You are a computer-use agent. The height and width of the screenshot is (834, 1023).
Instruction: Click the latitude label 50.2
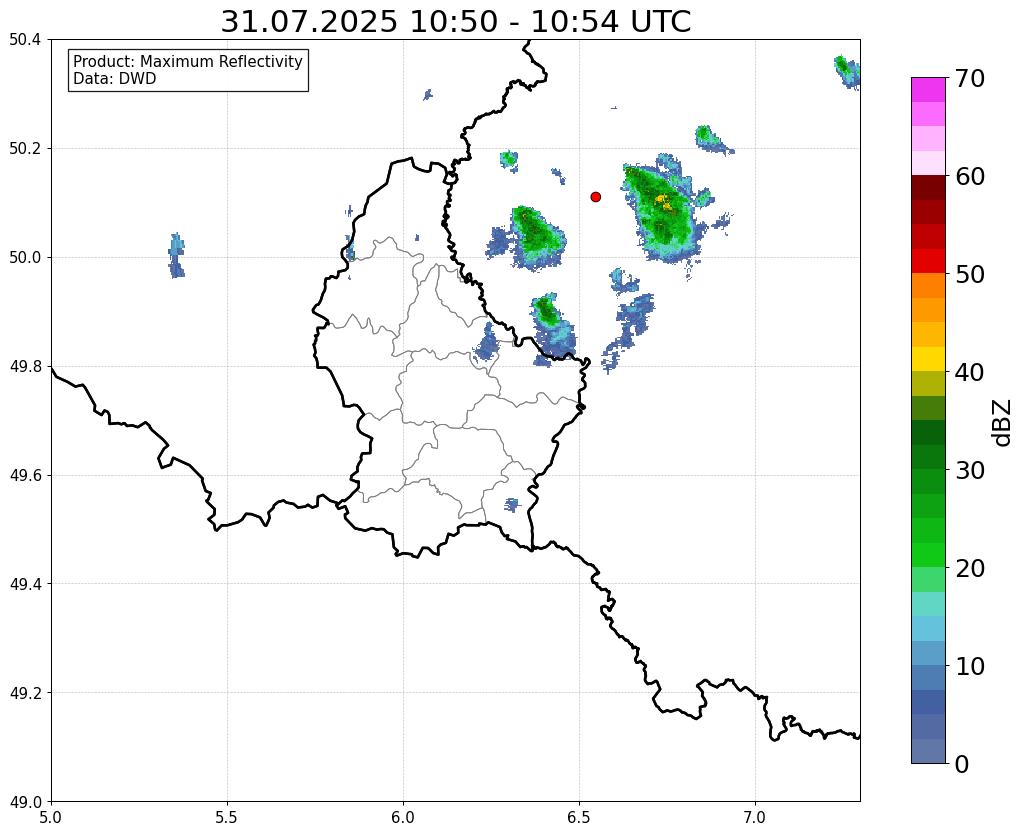coord(25,148)
